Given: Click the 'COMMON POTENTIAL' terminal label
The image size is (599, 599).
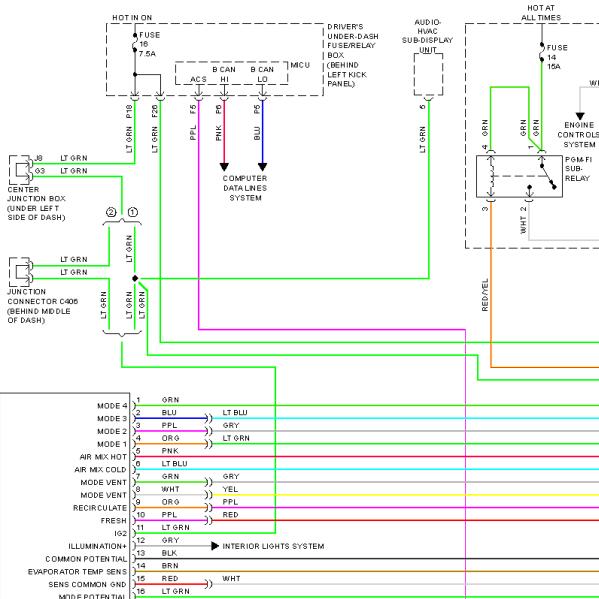Looking at the screenshot, I should [x=86, y=559].
